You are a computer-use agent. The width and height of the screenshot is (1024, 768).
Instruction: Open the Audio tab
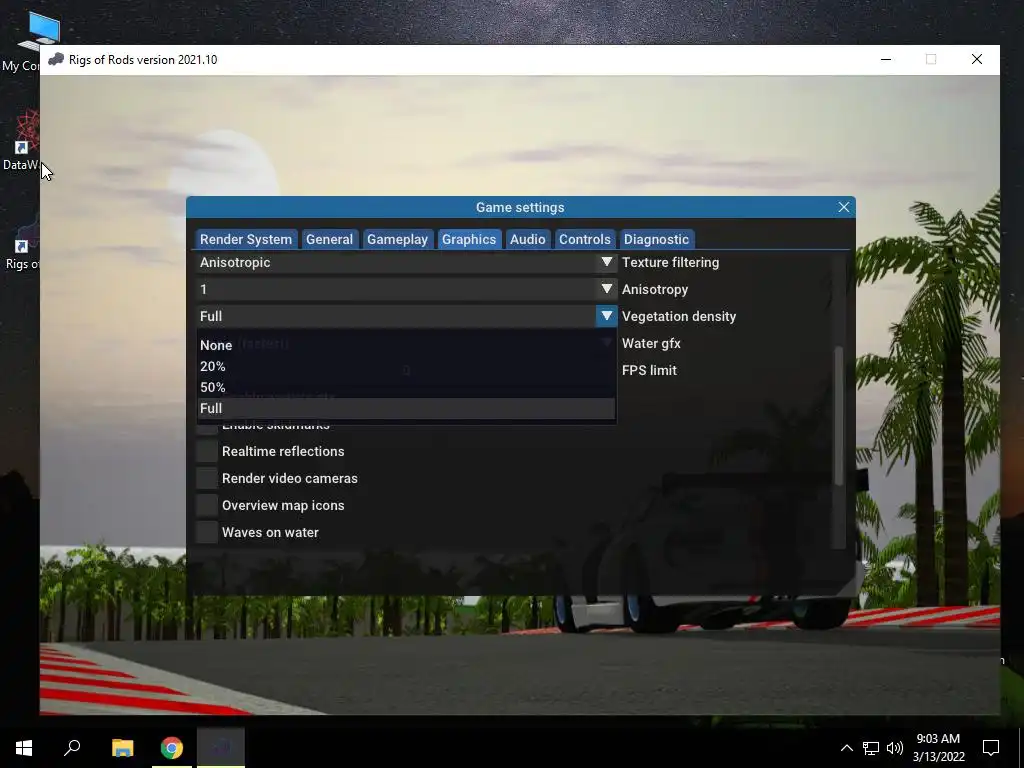pyautogui.click(x=528, y=239)
